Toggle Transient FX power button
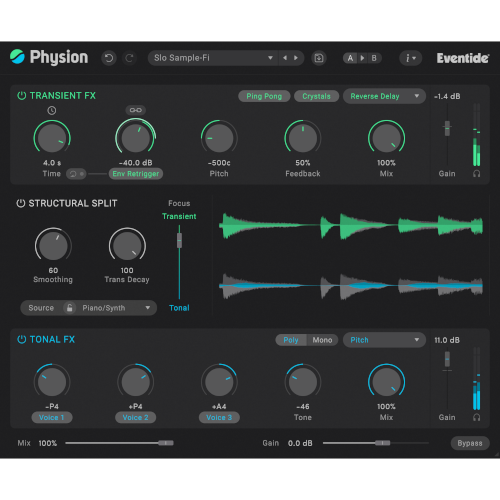 pos(22,96)
